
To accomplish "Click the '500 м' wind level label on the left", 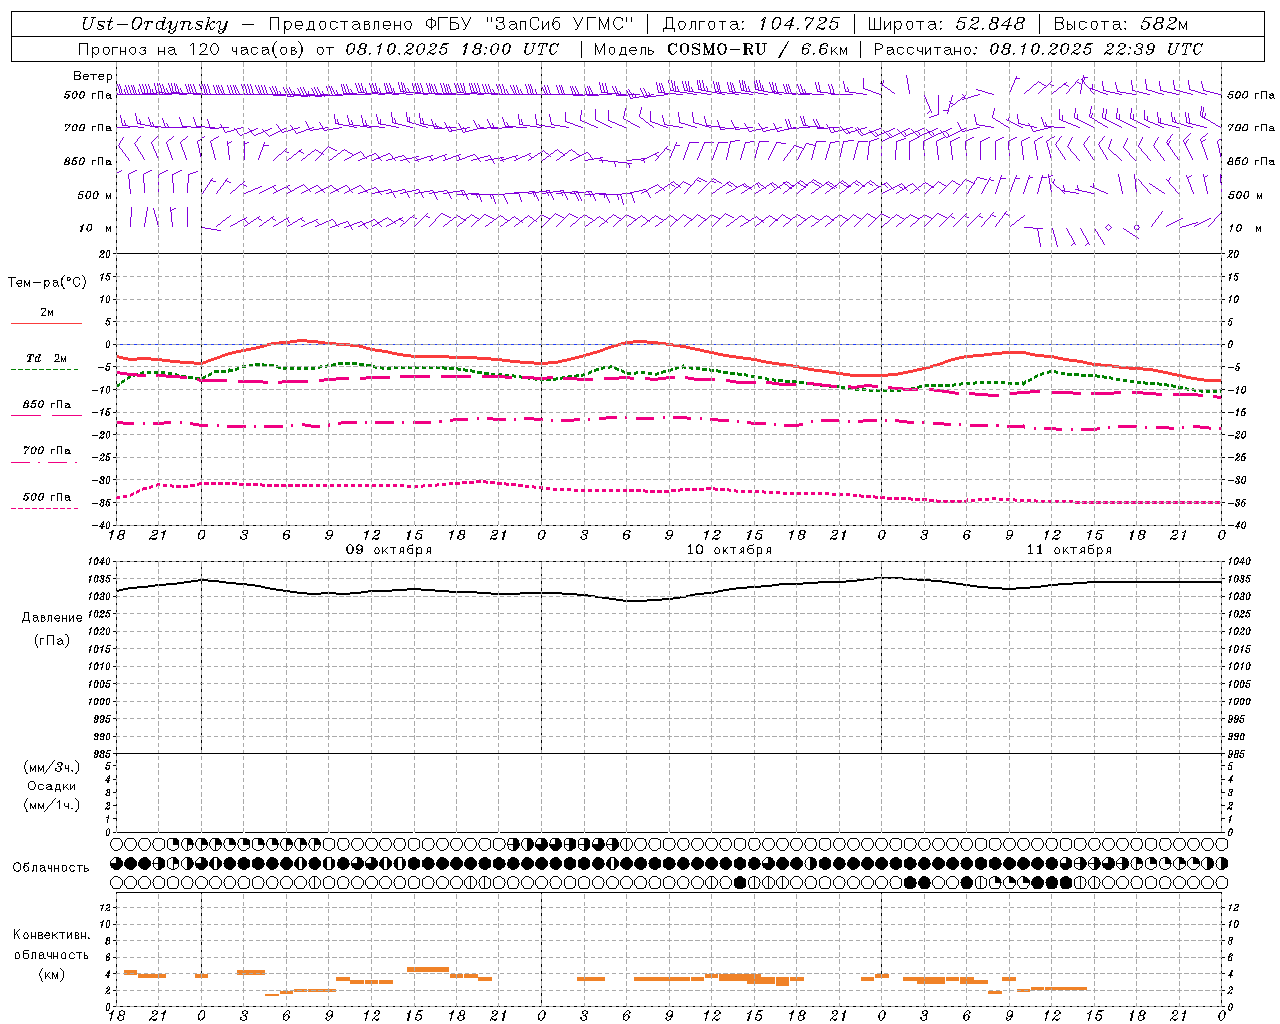I will [96, 195].
